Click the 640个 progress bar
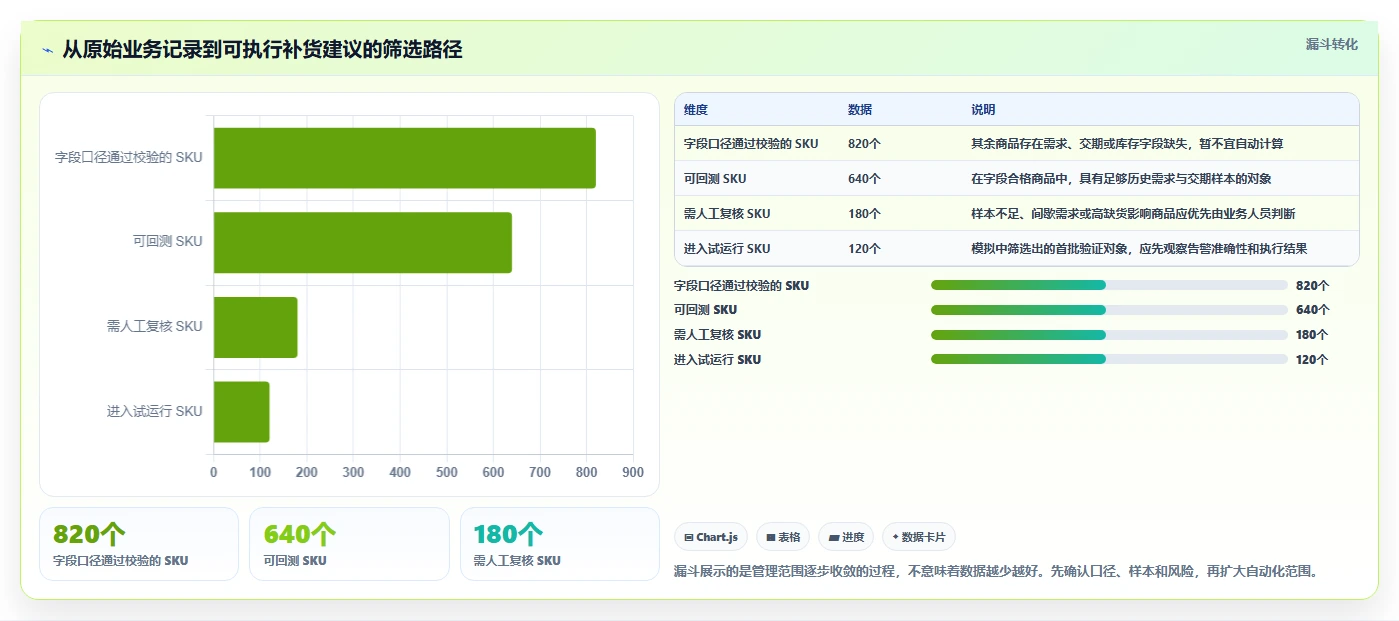This screenshot has width=1399, height=621. click(1109, 310)
